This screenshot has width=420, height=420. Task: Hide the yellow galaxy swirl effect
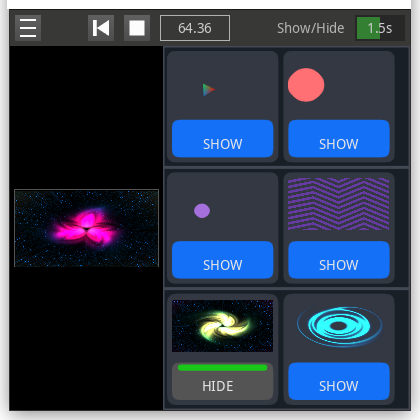(x=223, y=381)
